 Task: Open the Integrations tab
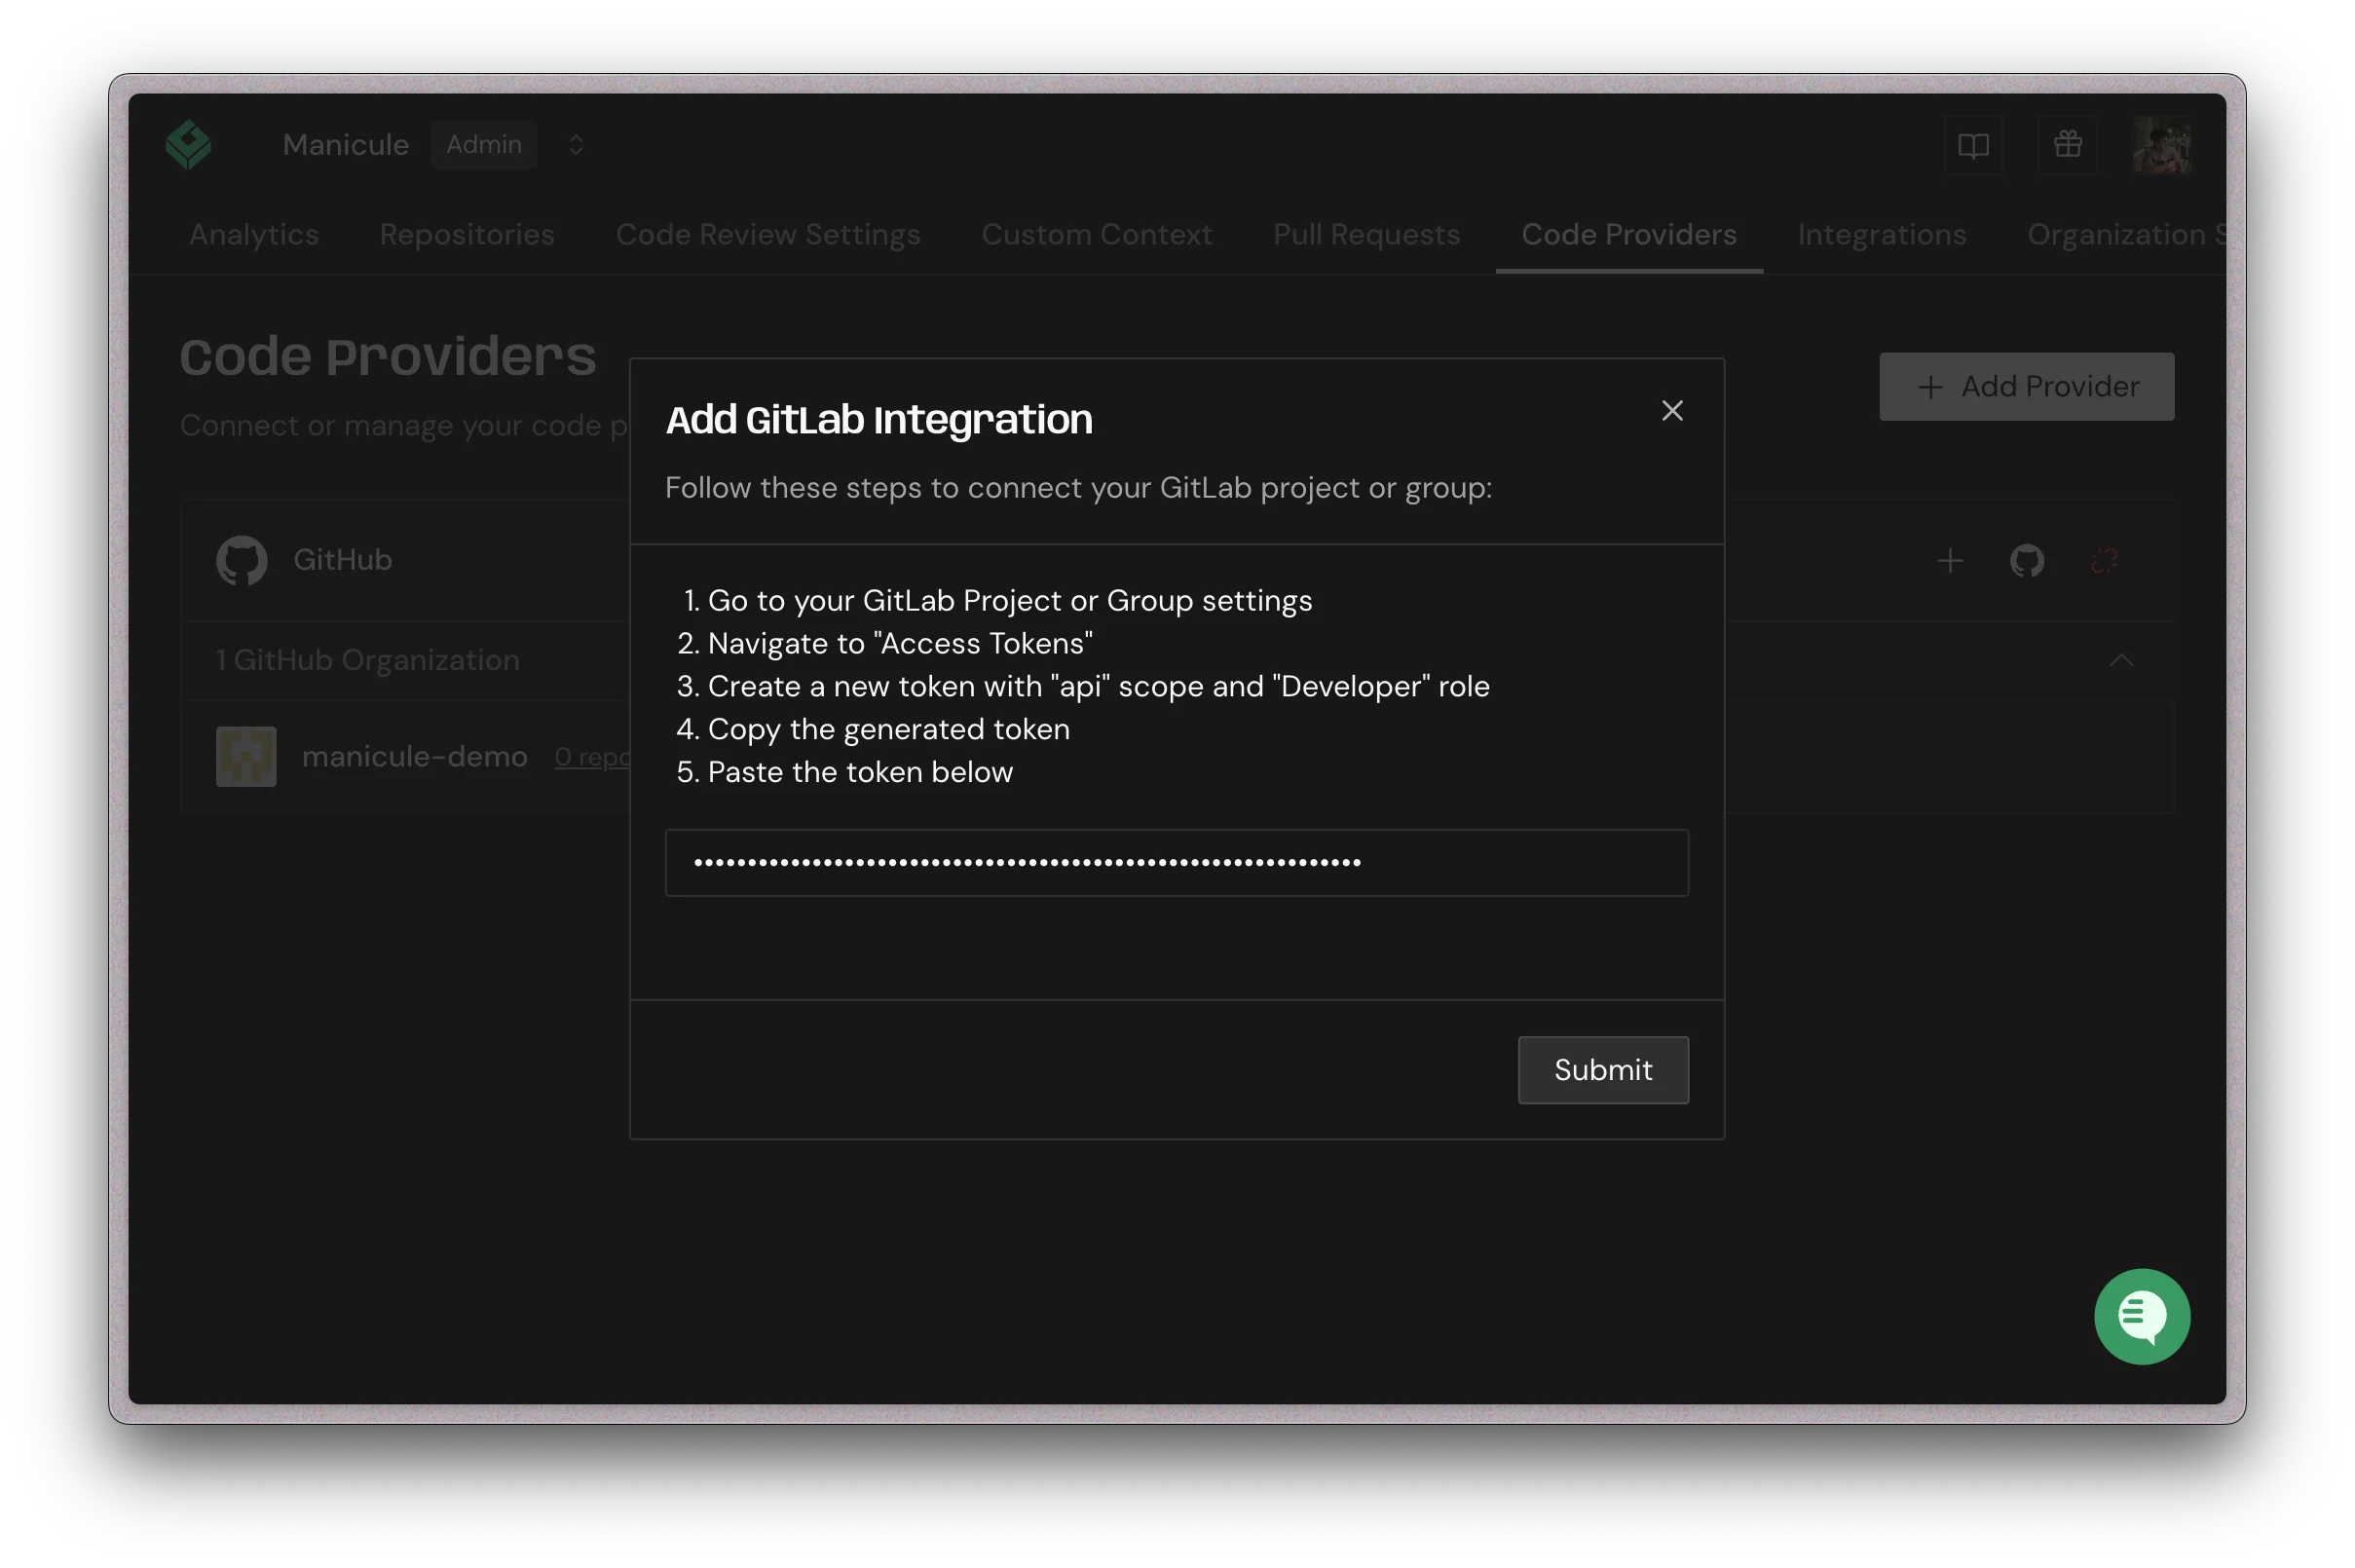[x=1881, y=234]
